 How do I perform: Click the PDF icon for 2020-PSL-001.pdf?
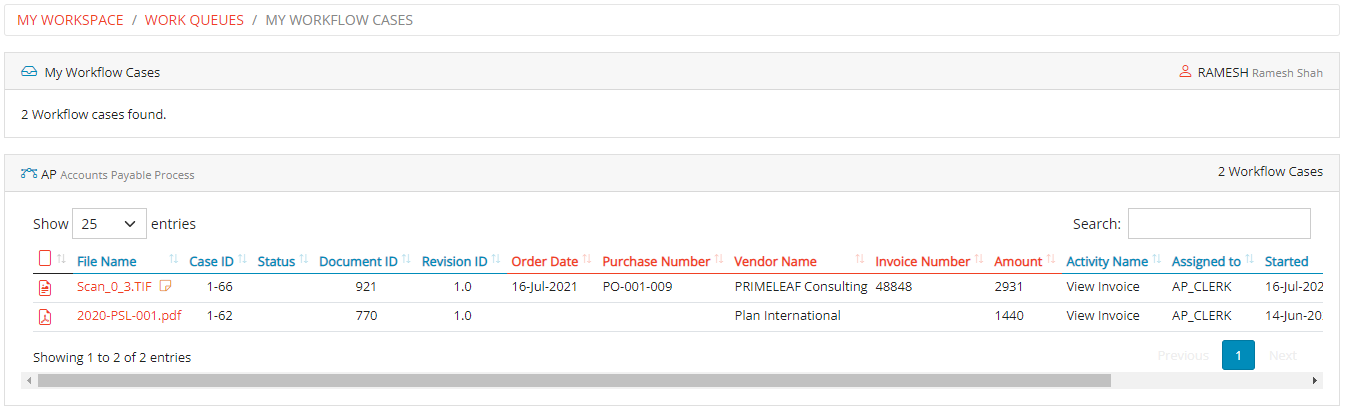pos(44,317)
